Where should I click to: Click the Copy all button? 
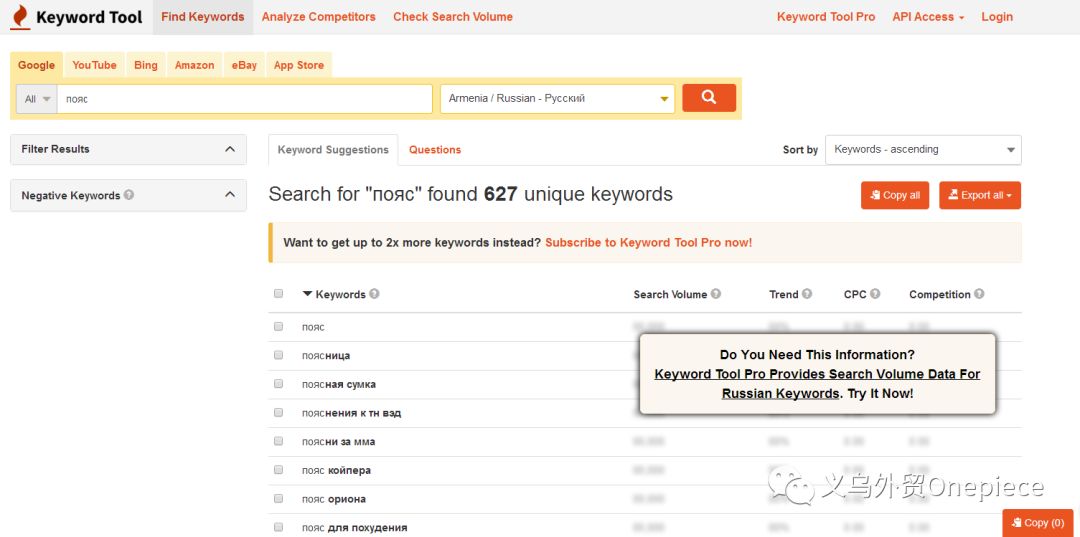[895, 196]
